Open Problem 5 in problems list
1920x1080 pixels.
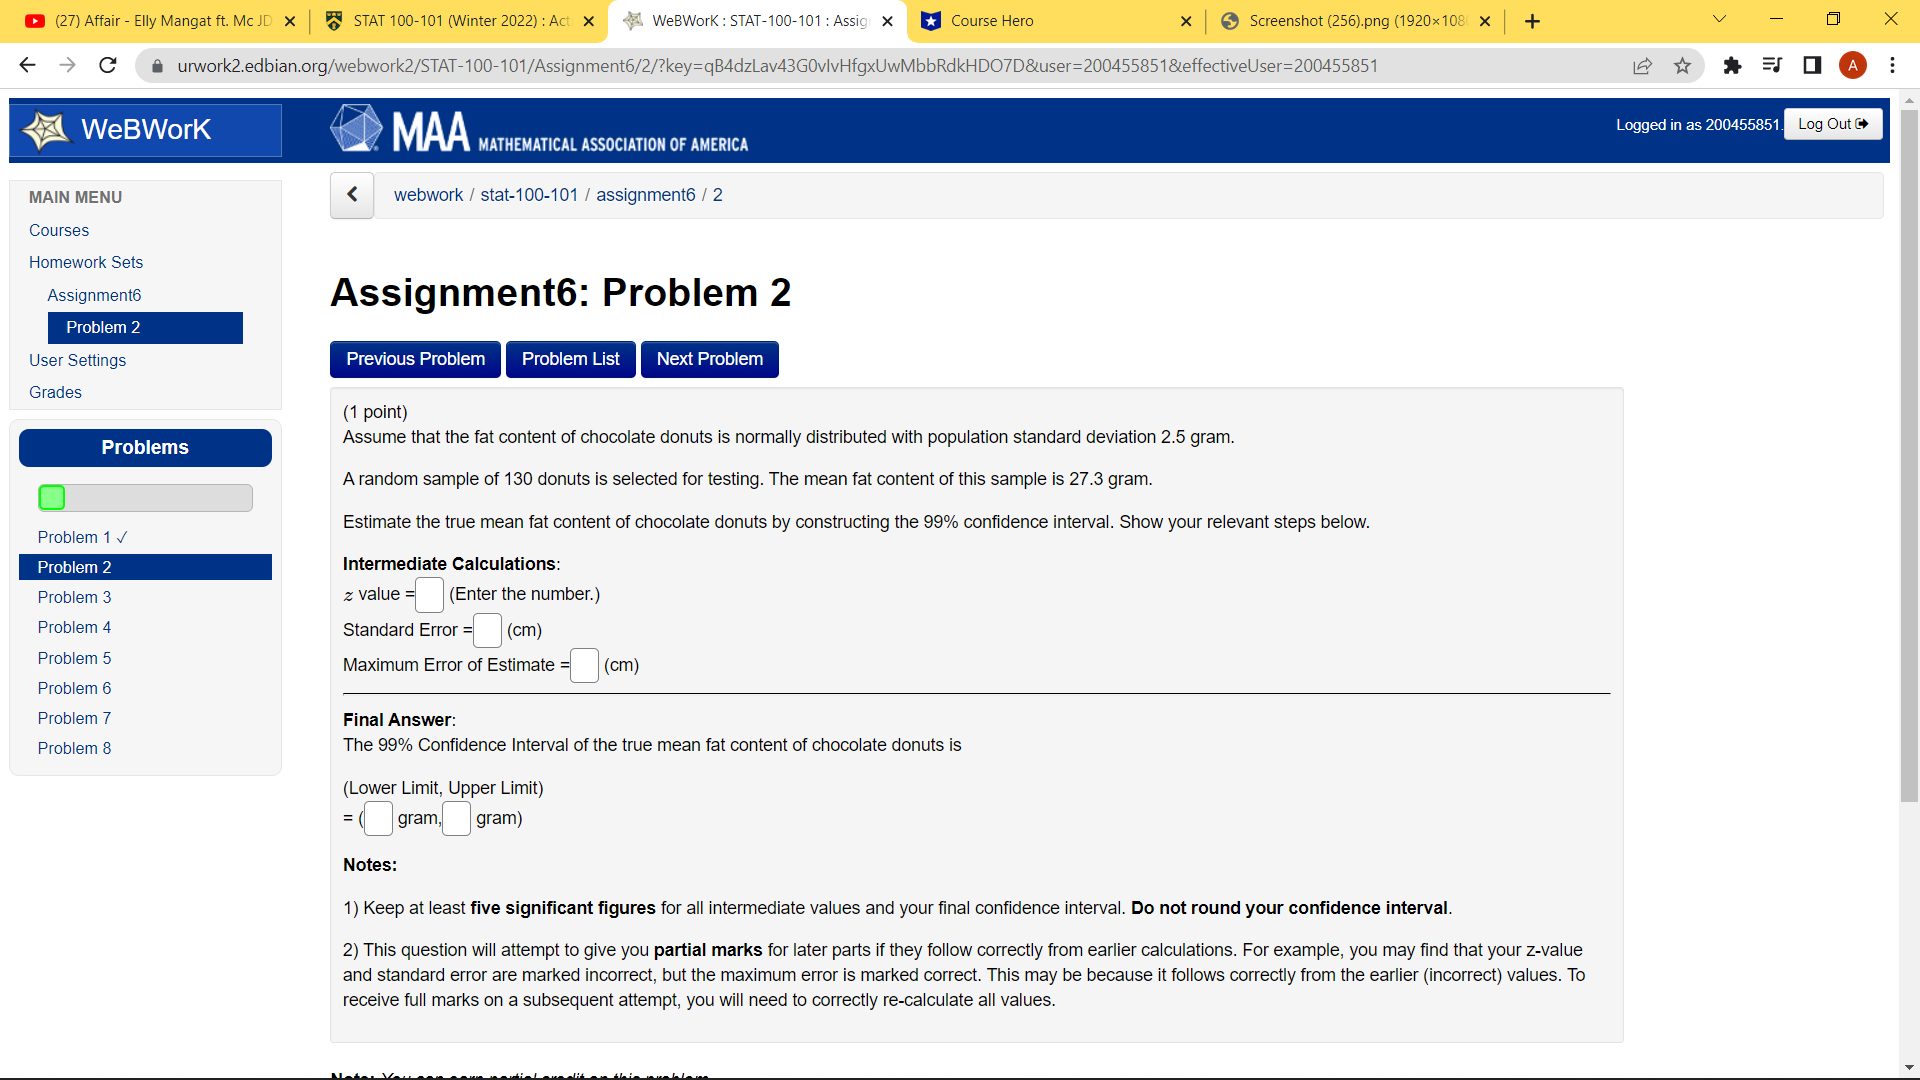(74, 658)
